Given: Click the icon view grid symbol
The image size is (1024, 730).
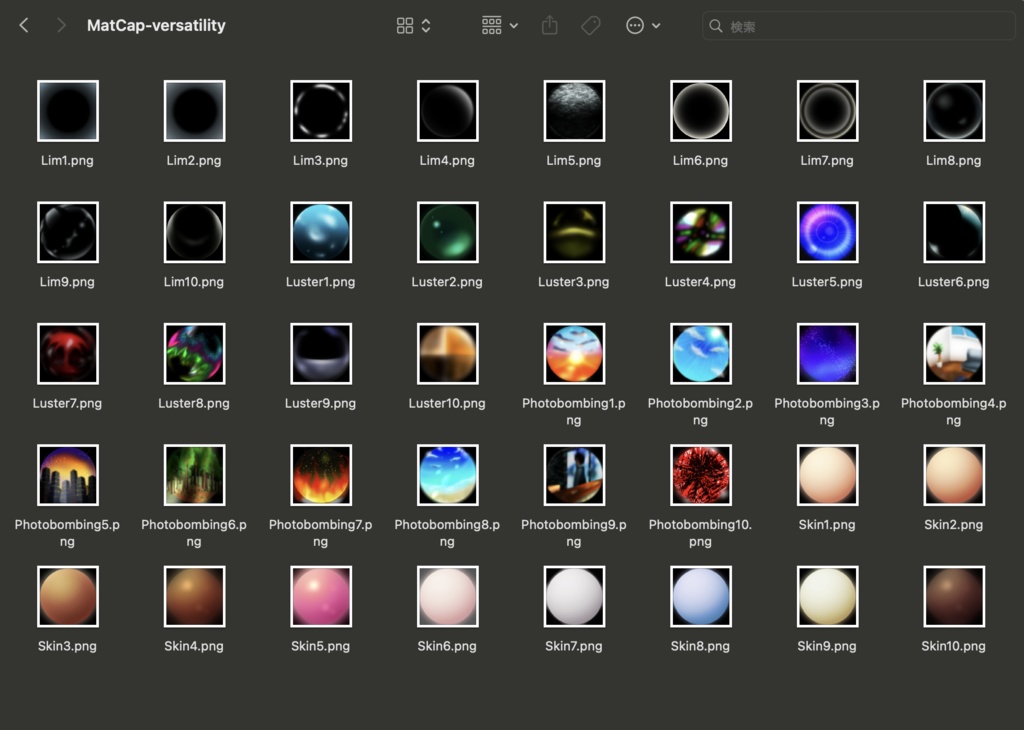Looking at the screenshot, I should point(404,26).
